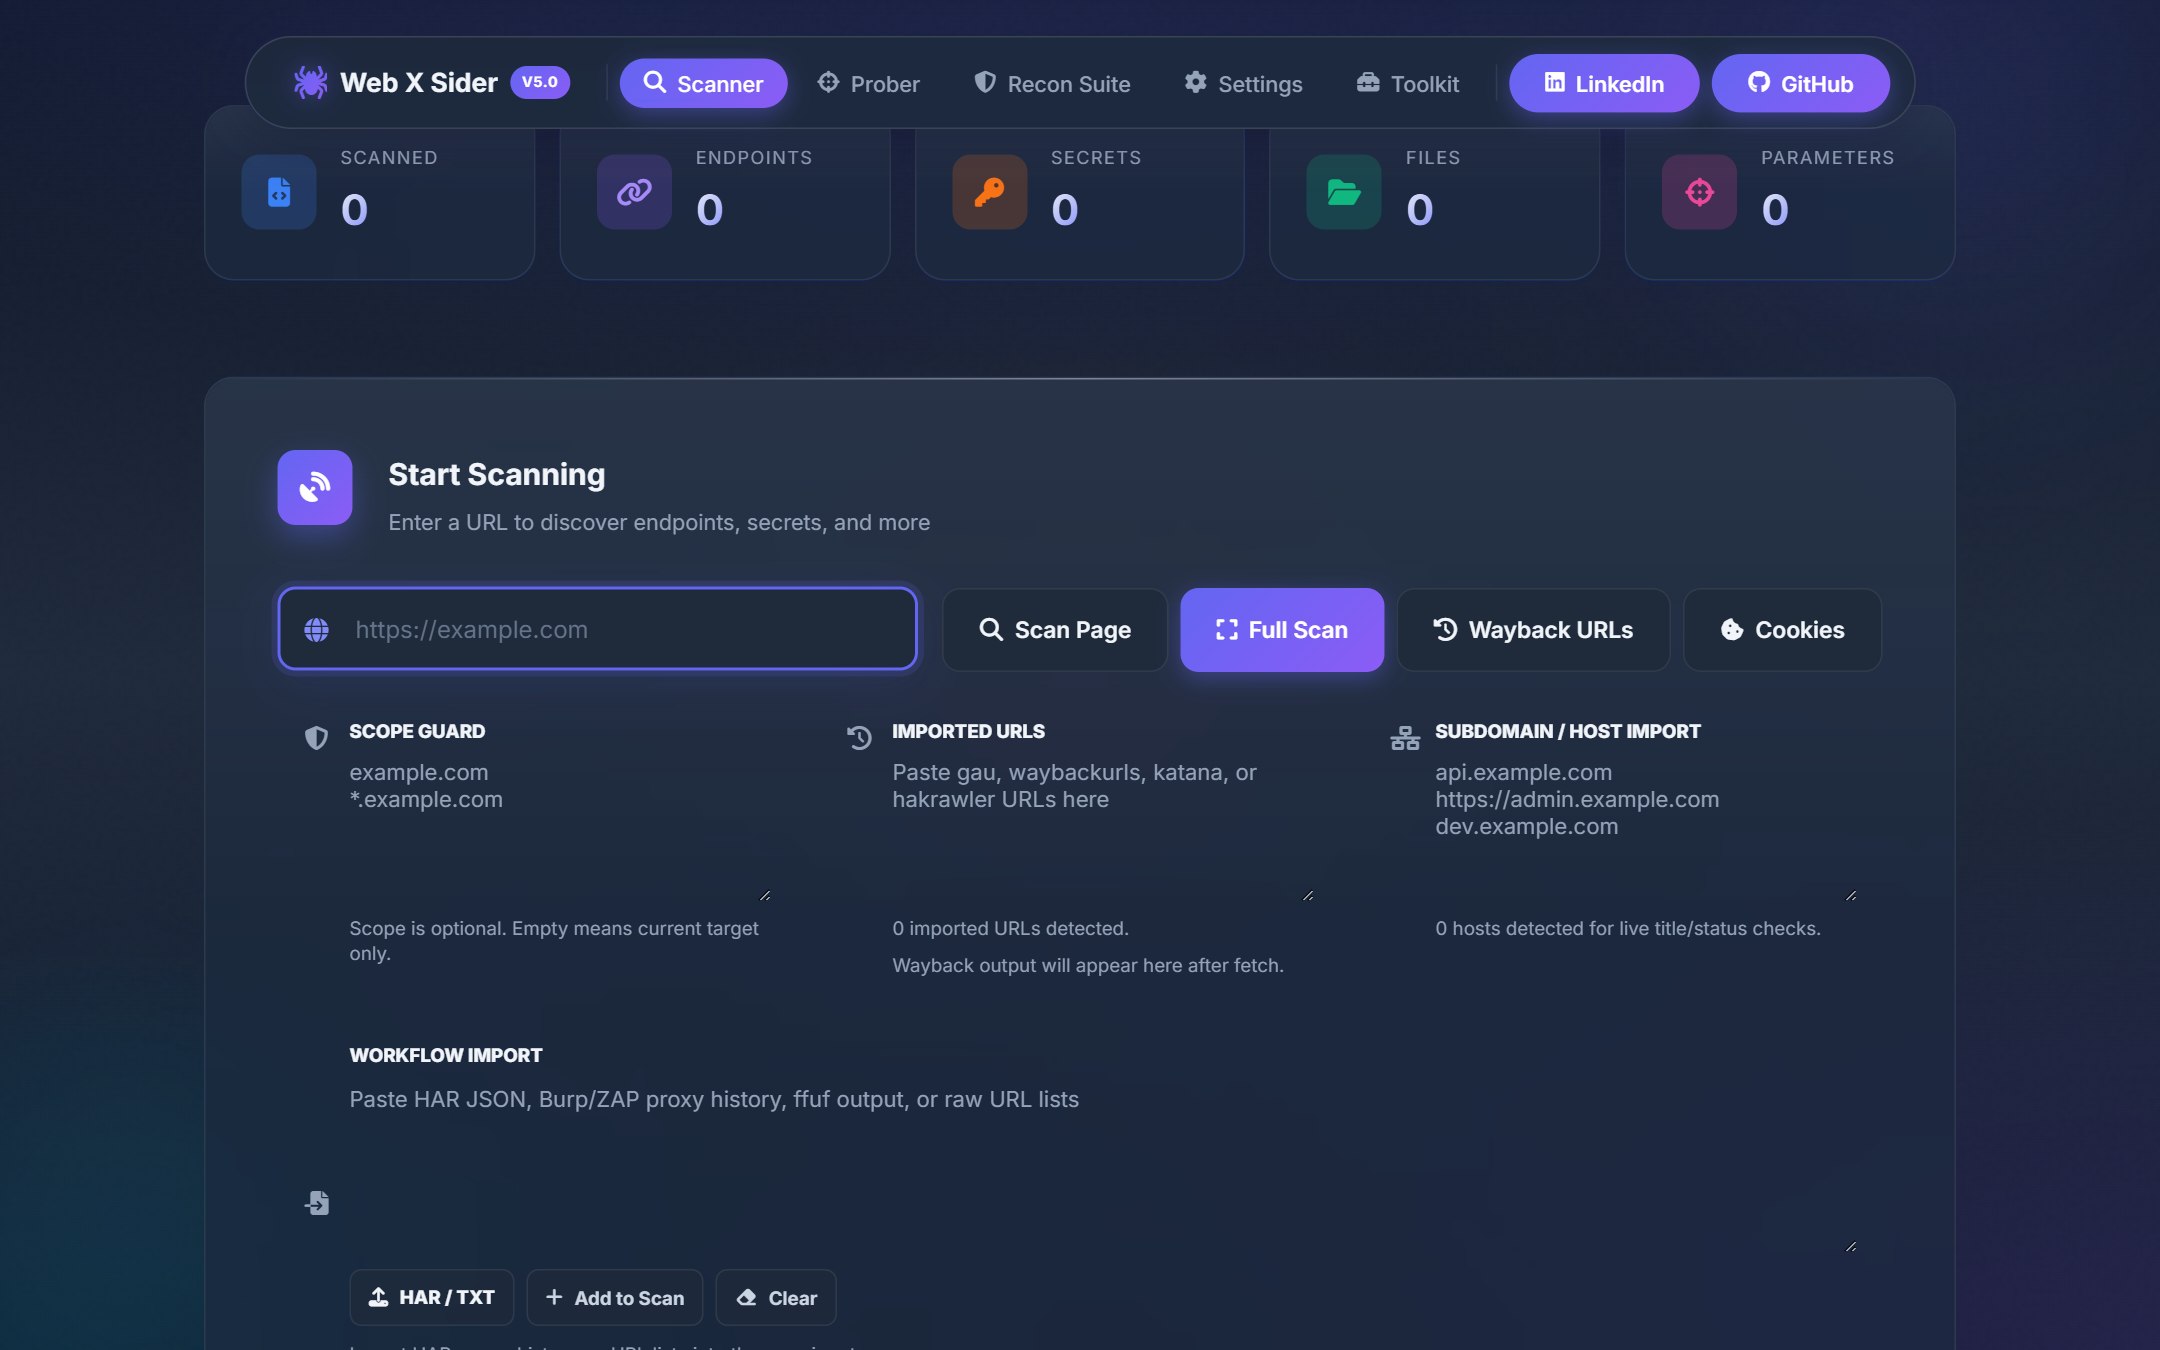Click the Scanned stat document icon
The height and width of the screenshot is (1350, 2160).
point(279,192)
